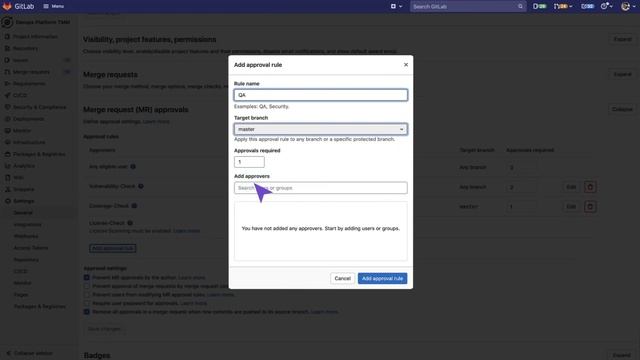Screen dimensions: 640x360
Task: Toggle Remove all approvals when commits pushed
Action: click(x=87, y=311)
